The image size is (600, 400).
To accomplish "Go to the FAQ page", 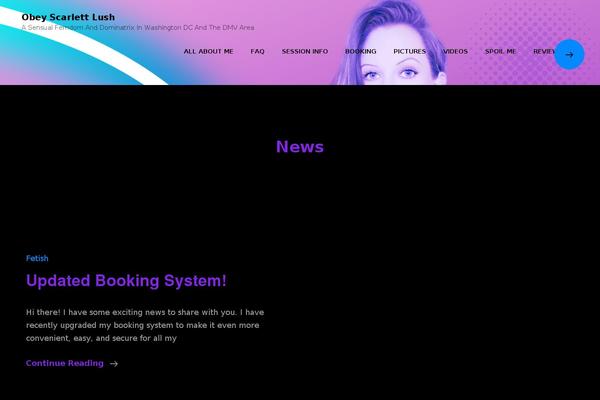I will [x=257, y=51].
